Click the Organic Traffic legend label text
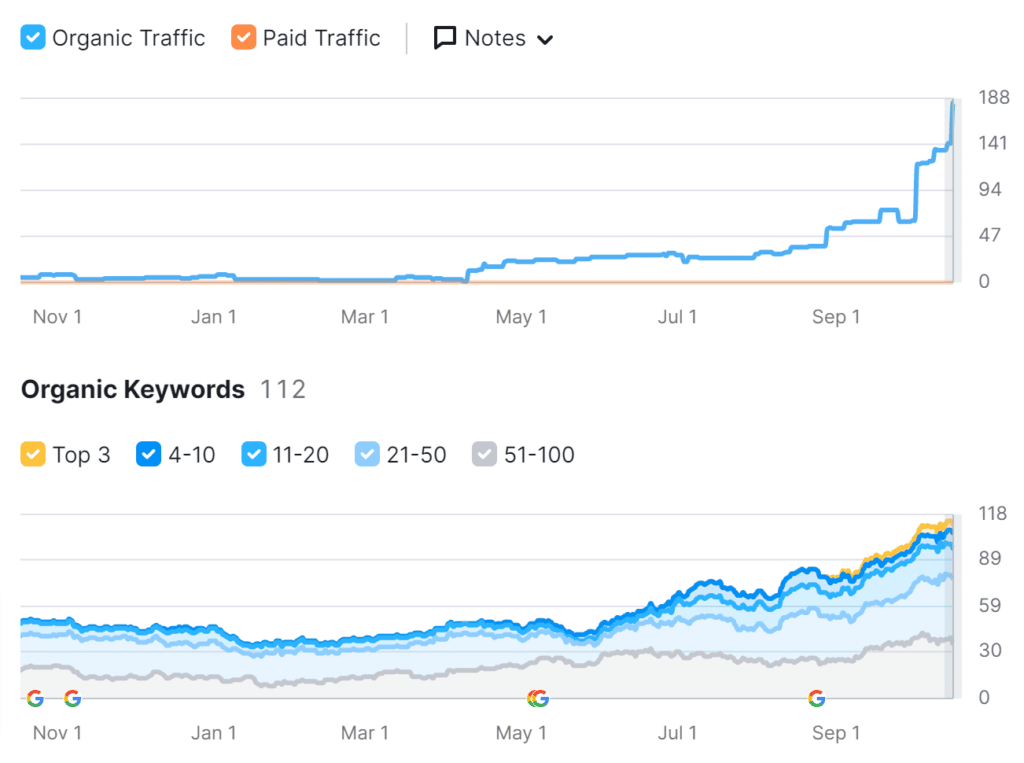This screenshot has height=763, width=1024. pyautogui.click(x=128, y=38)
